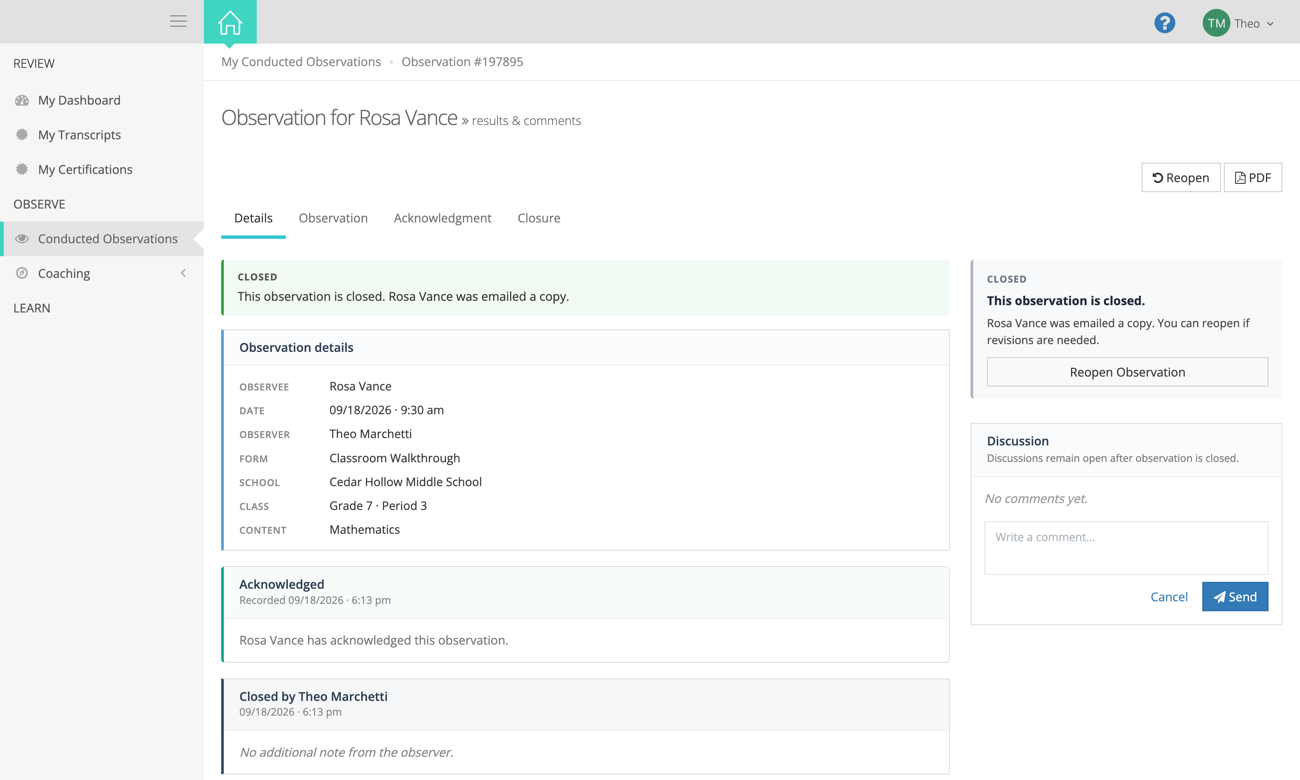The height and width of the screenshot is (780, 1300).
Task: Select the Mathematics content value
Action: pyautogui.click(x=364, y=530)
